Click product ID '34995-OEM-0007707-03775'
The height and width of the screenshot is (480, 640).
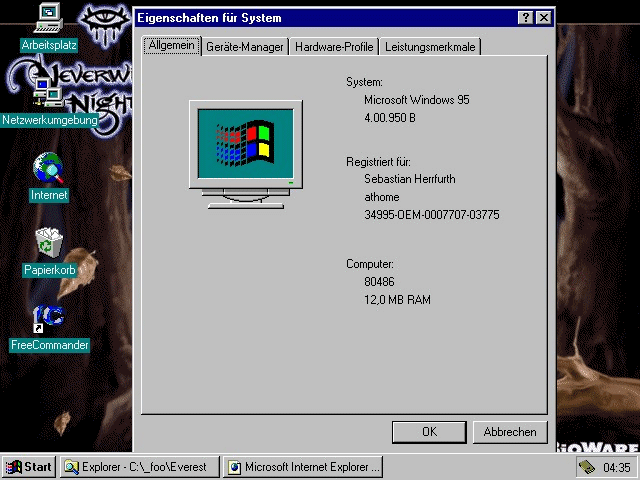432,215
